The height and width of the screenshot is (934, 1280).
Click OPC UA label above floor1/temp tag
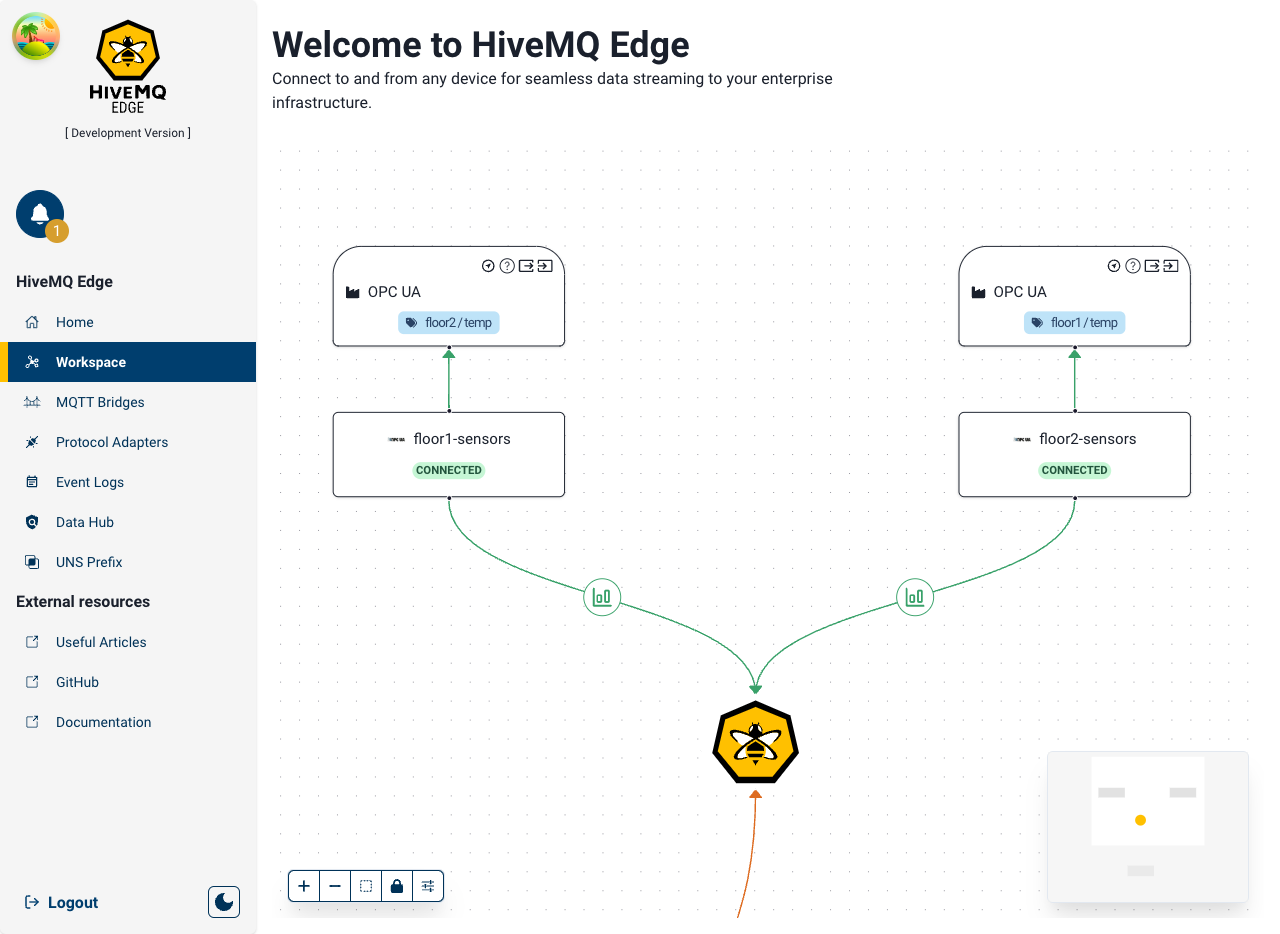1020,292
